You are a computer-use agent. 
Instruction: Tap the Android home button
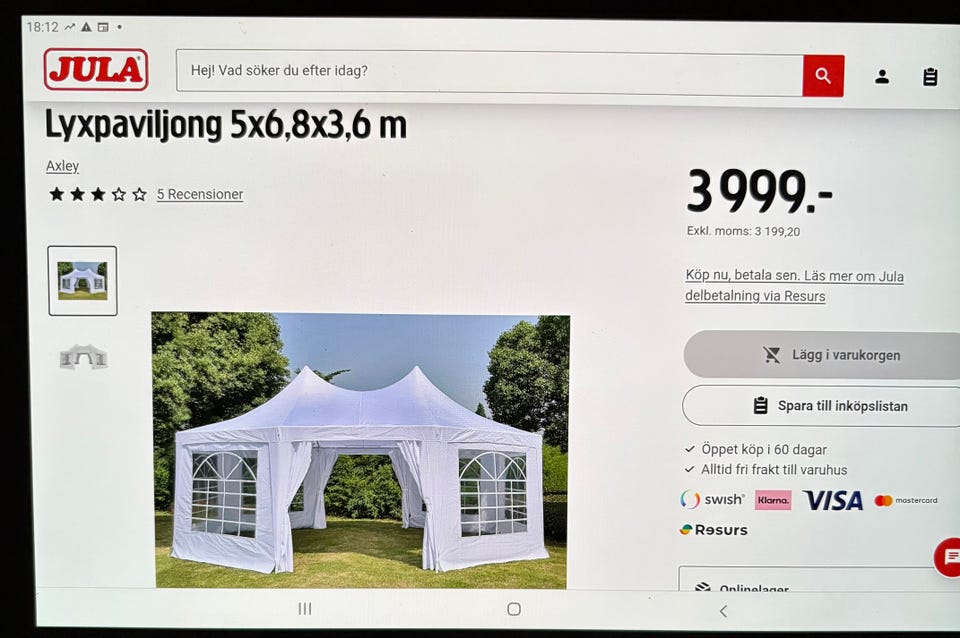point(514,609)
